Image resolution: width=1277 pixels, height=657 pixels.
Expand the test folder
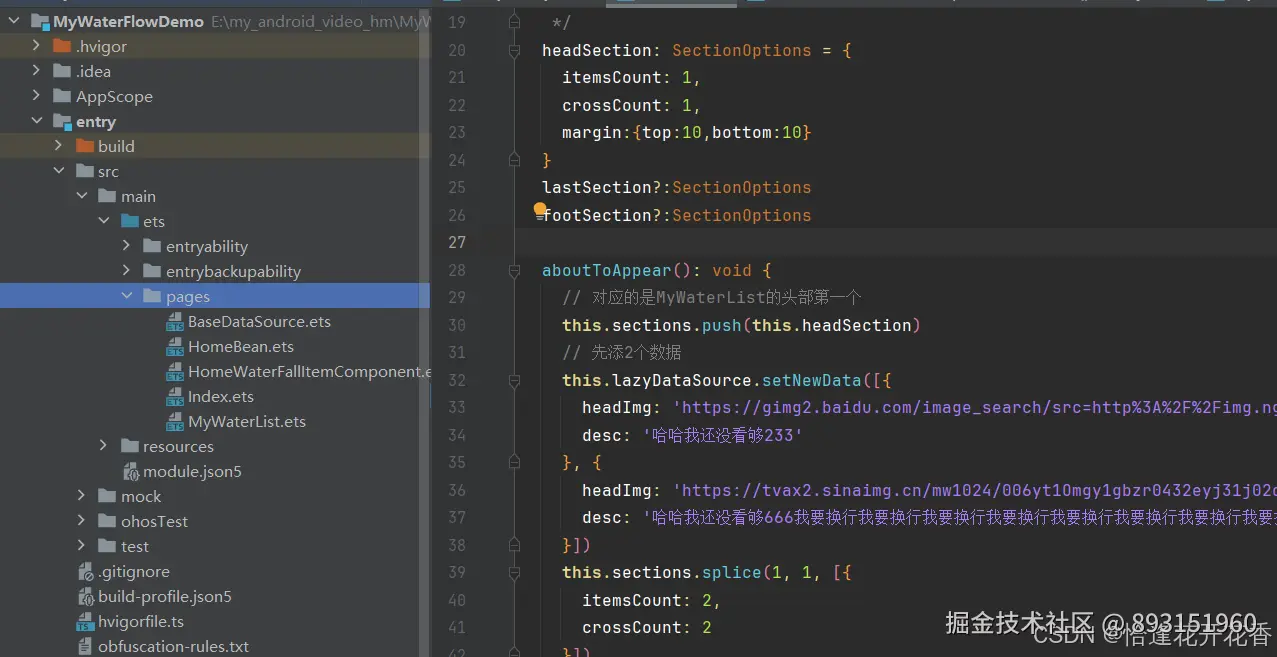coord(82,546)
